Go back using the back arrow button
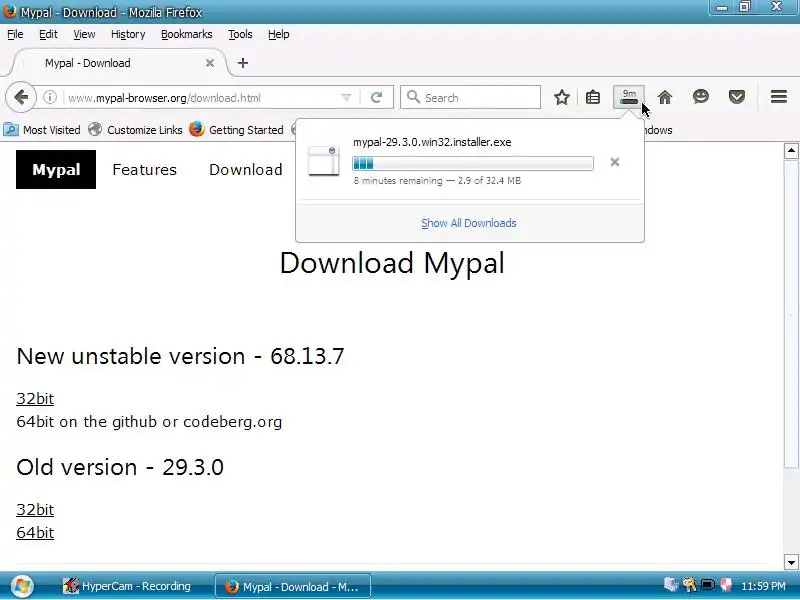 pos(21,97)
